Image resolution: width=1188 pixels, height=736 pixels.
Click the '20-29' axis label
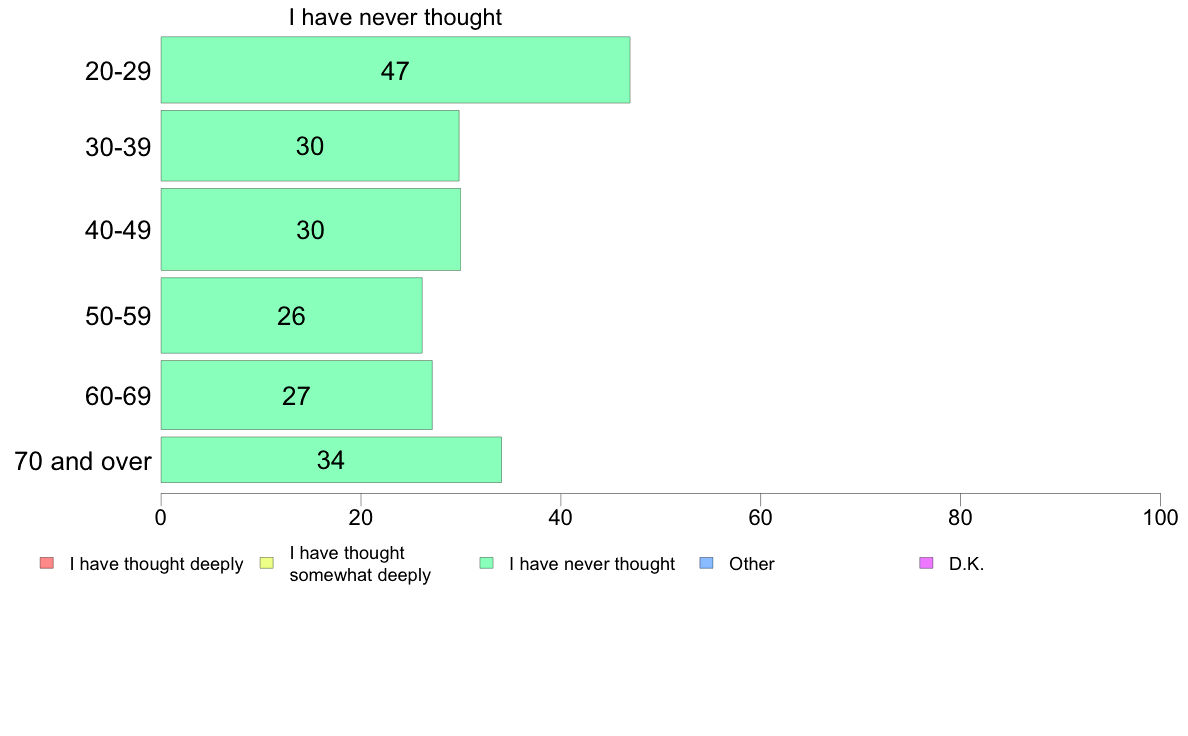(x=118, y=71)
